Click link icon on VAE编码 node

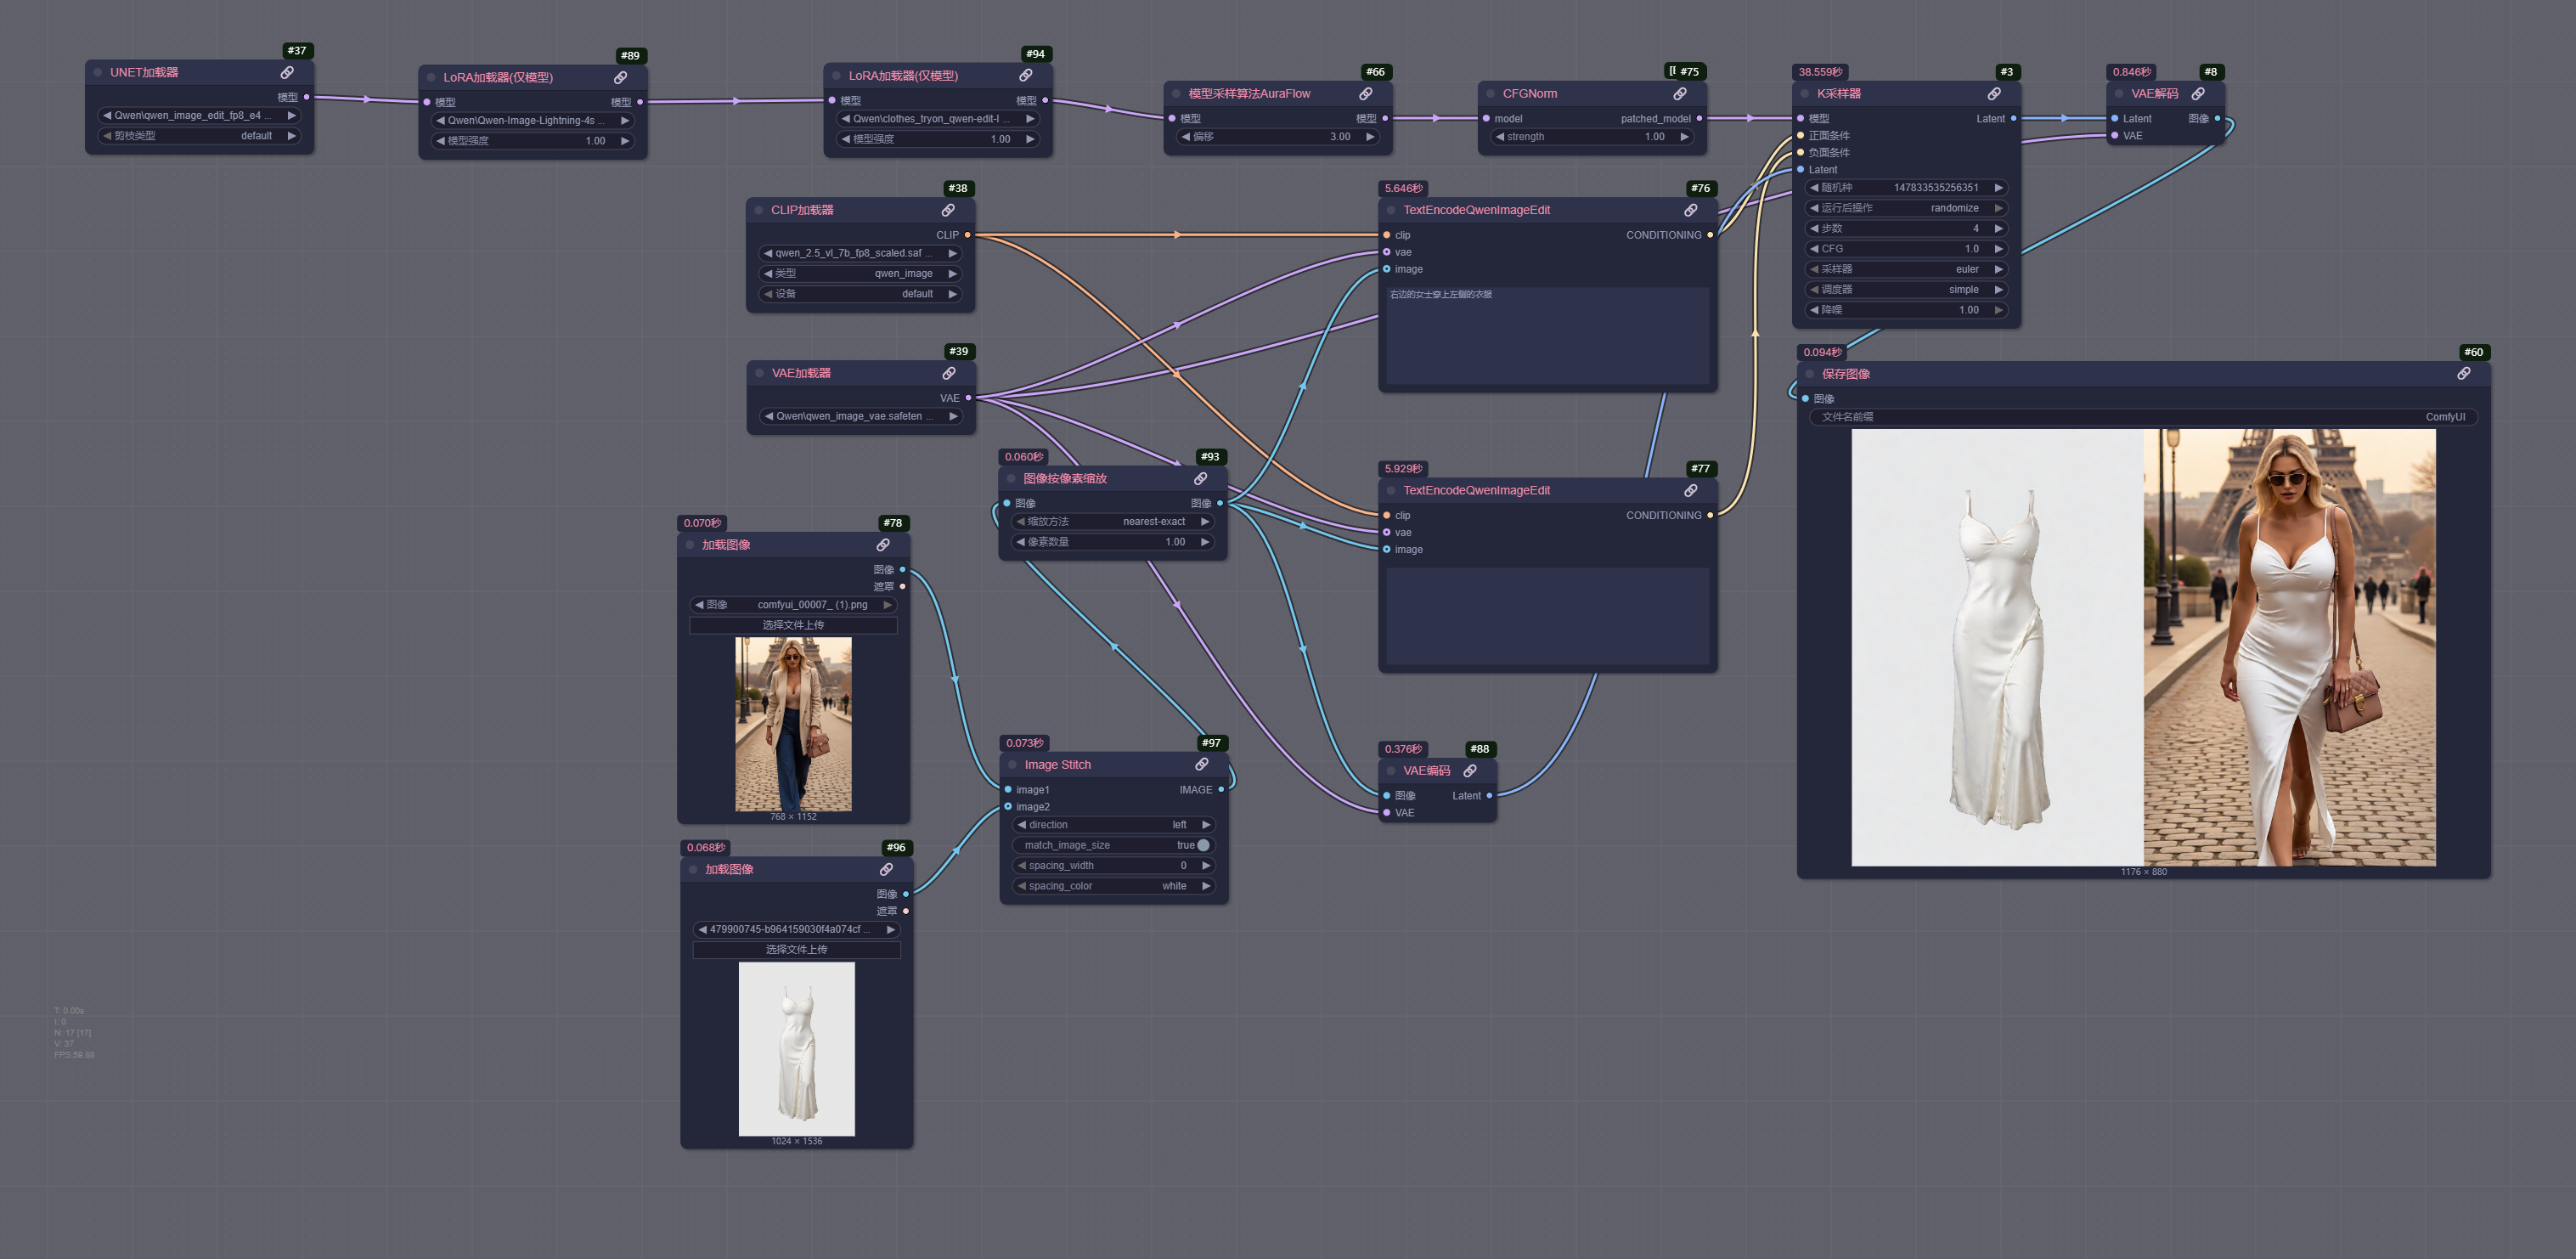click(1470, 771)
